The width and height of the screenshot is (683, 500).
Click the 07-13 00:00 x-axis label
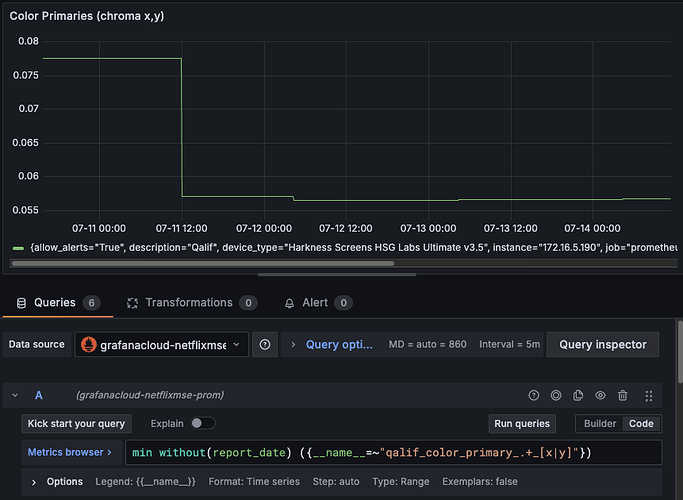click(x=428, y=228)
